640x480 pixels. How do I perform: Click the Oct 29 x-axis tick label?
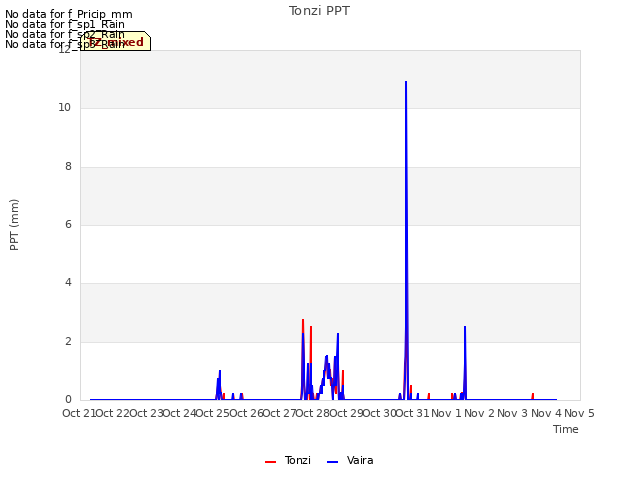(x=346, y=413)
